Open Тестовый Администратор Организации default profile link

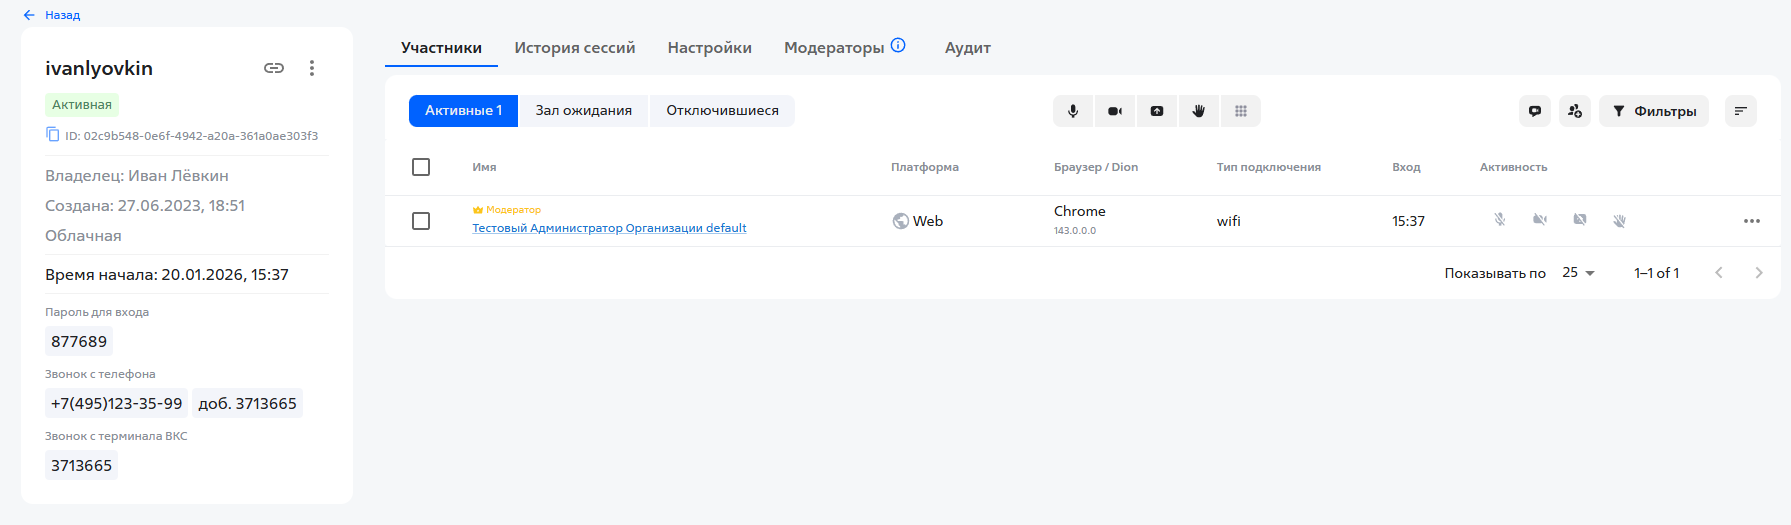point(609,228)
